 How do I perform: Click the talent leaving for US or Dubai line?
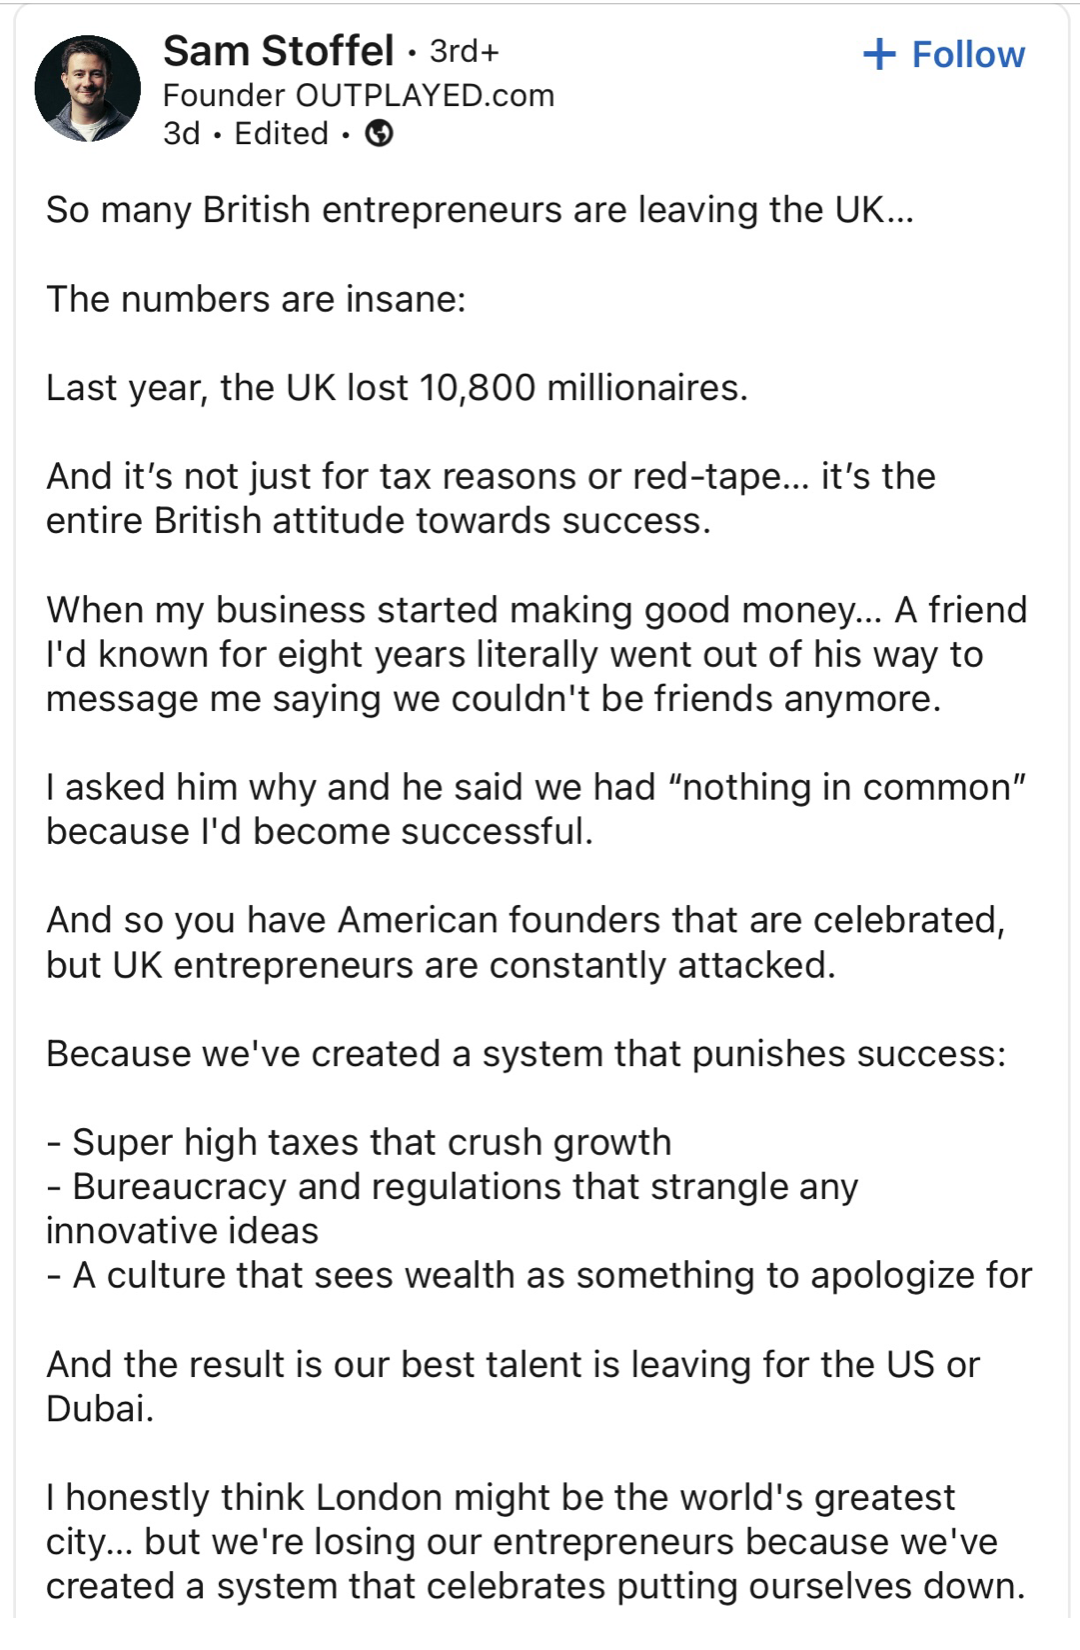pos(512,1386)
